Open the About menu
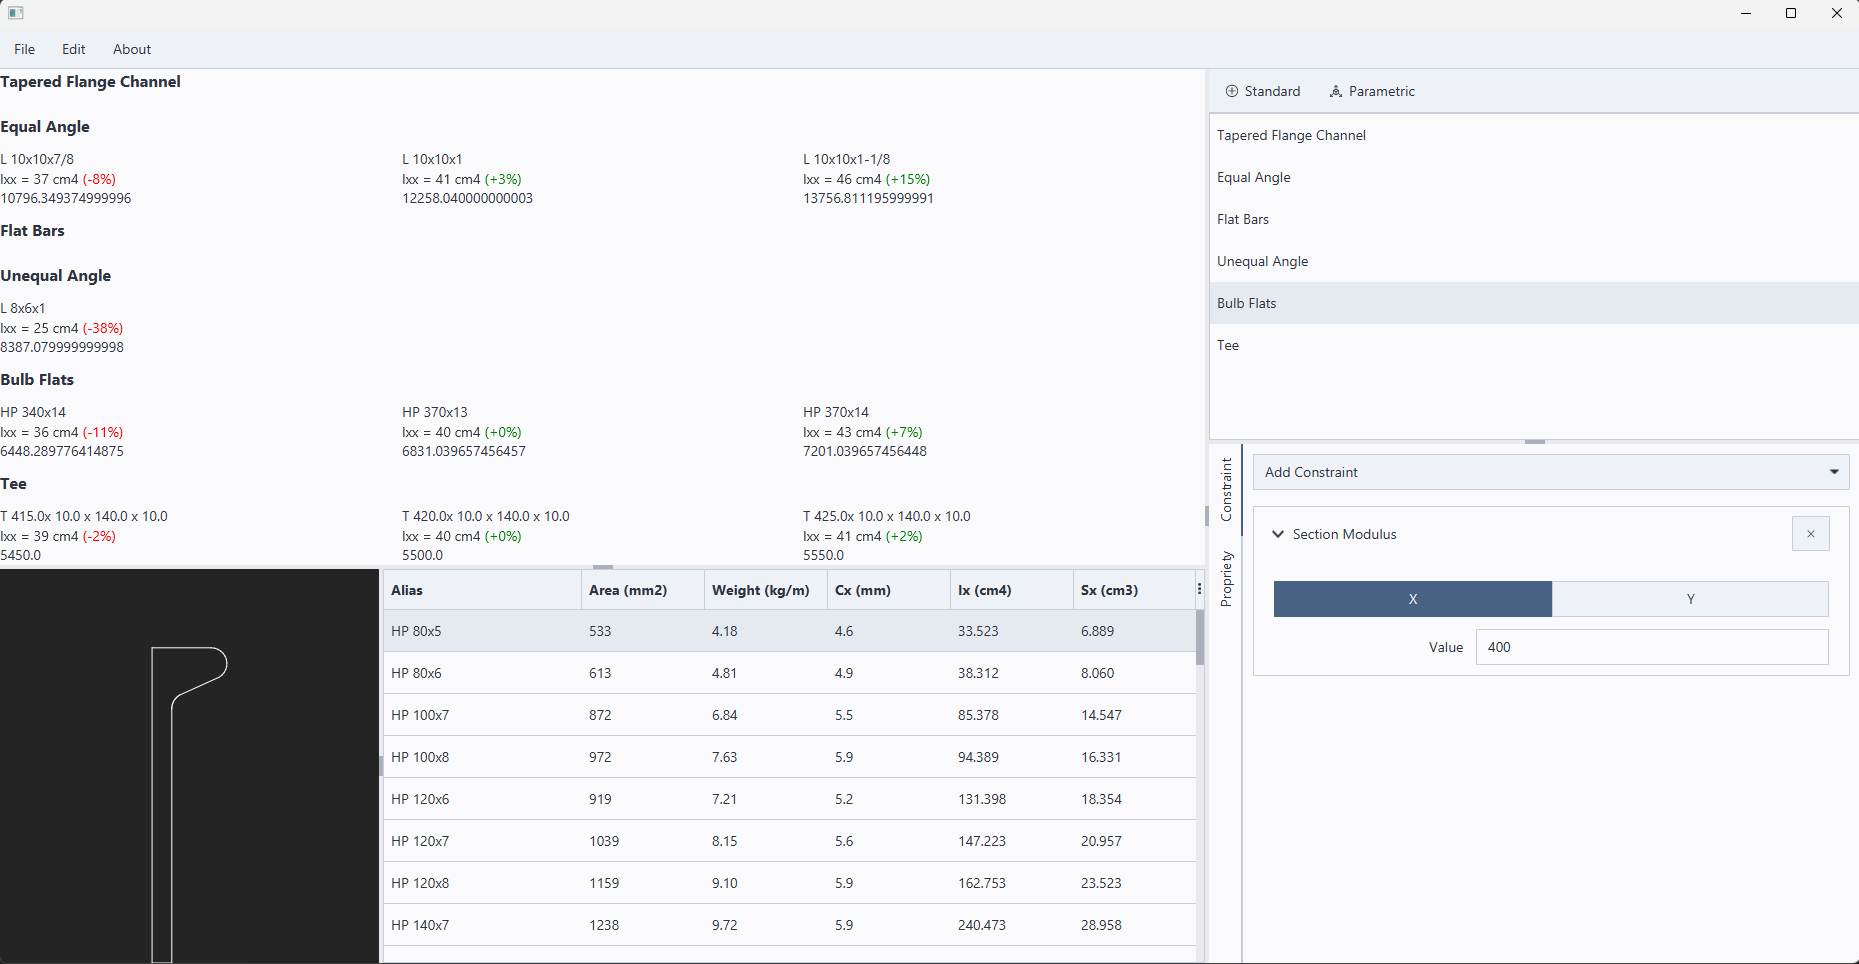 point(131,49)
